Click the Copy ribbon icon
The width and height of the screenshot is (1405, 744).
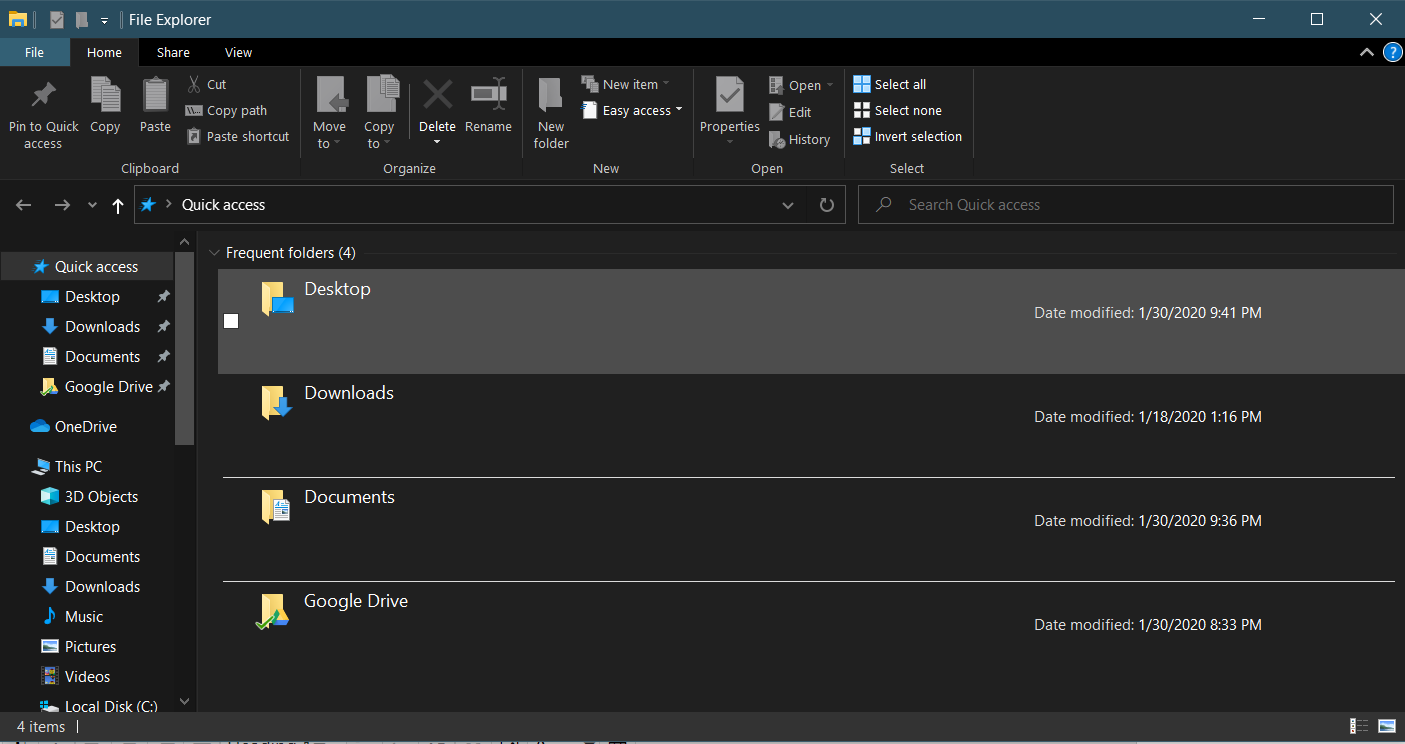tap(105, 95)
